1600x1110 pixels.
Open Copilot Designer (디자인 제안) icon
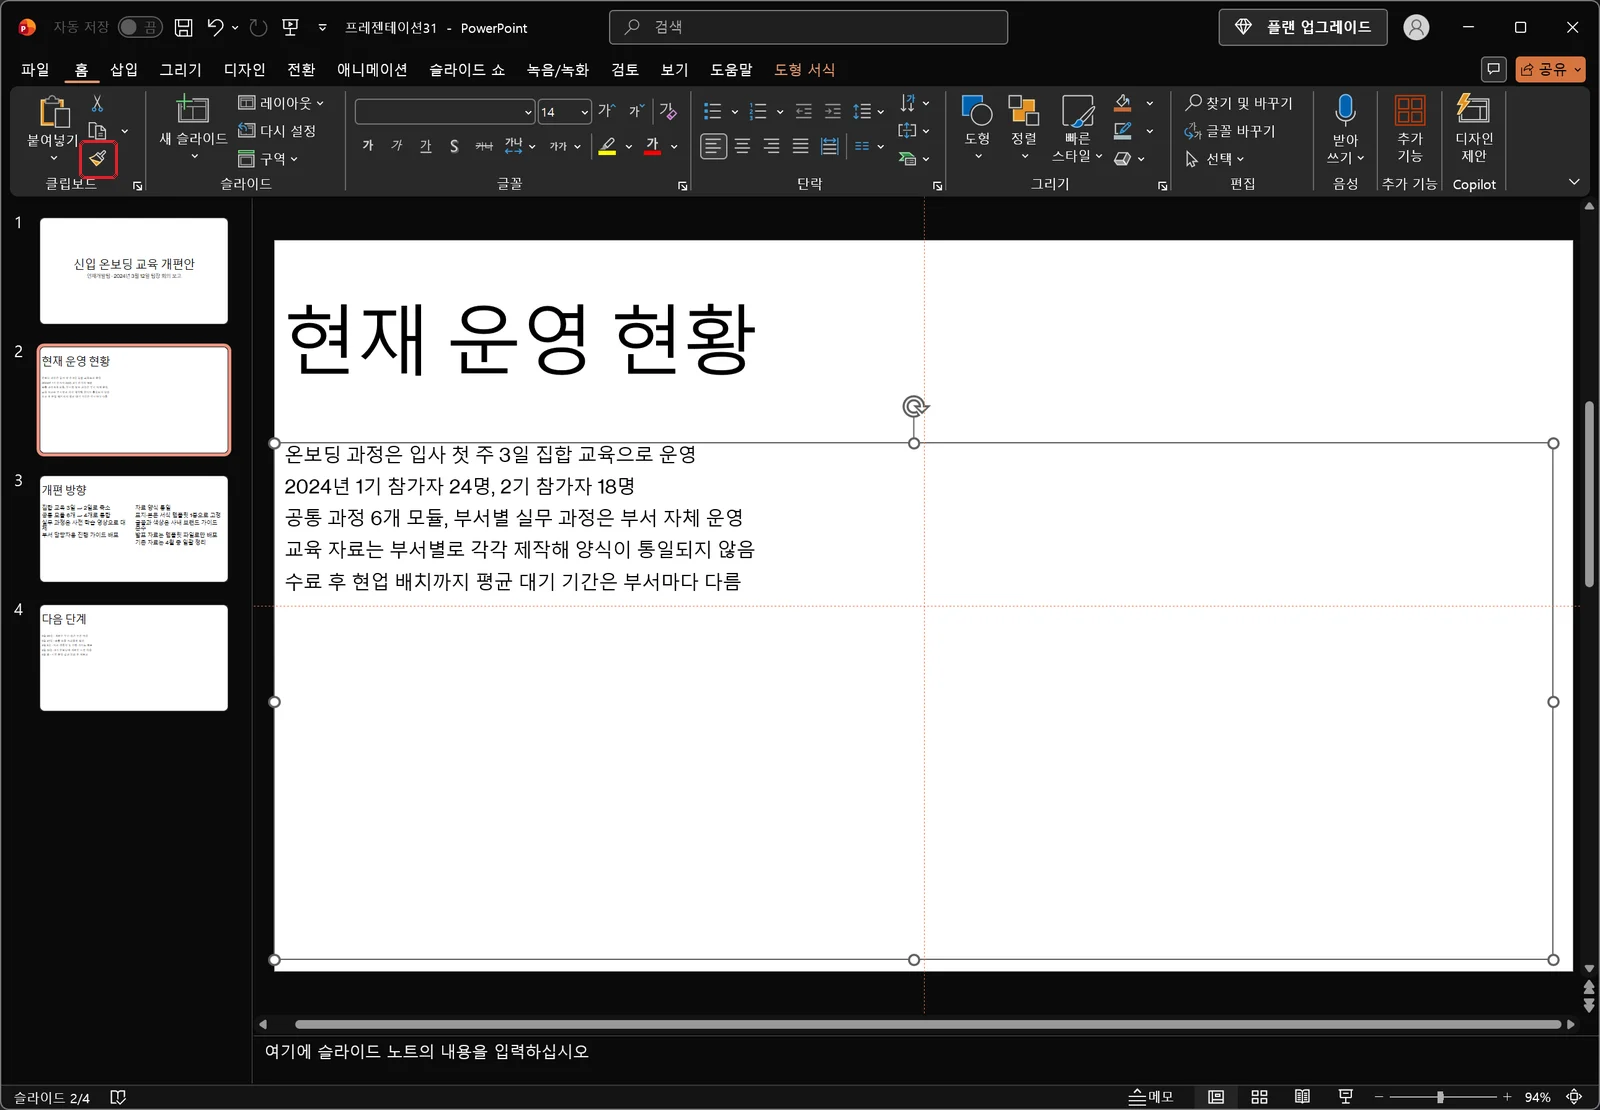1473,108
